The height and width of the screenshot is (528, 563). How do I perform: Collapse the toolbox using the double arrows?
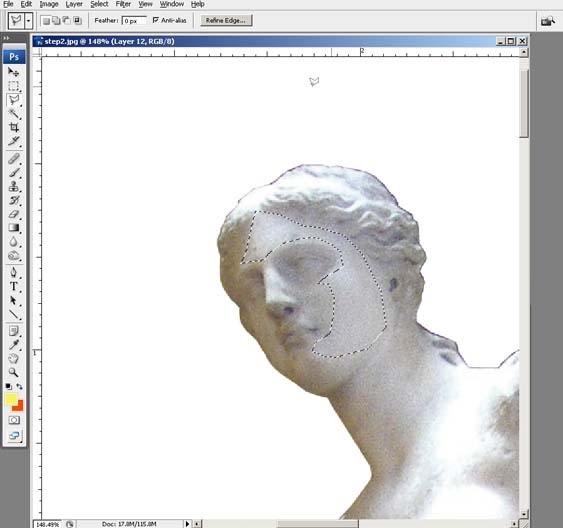point(6,38)
